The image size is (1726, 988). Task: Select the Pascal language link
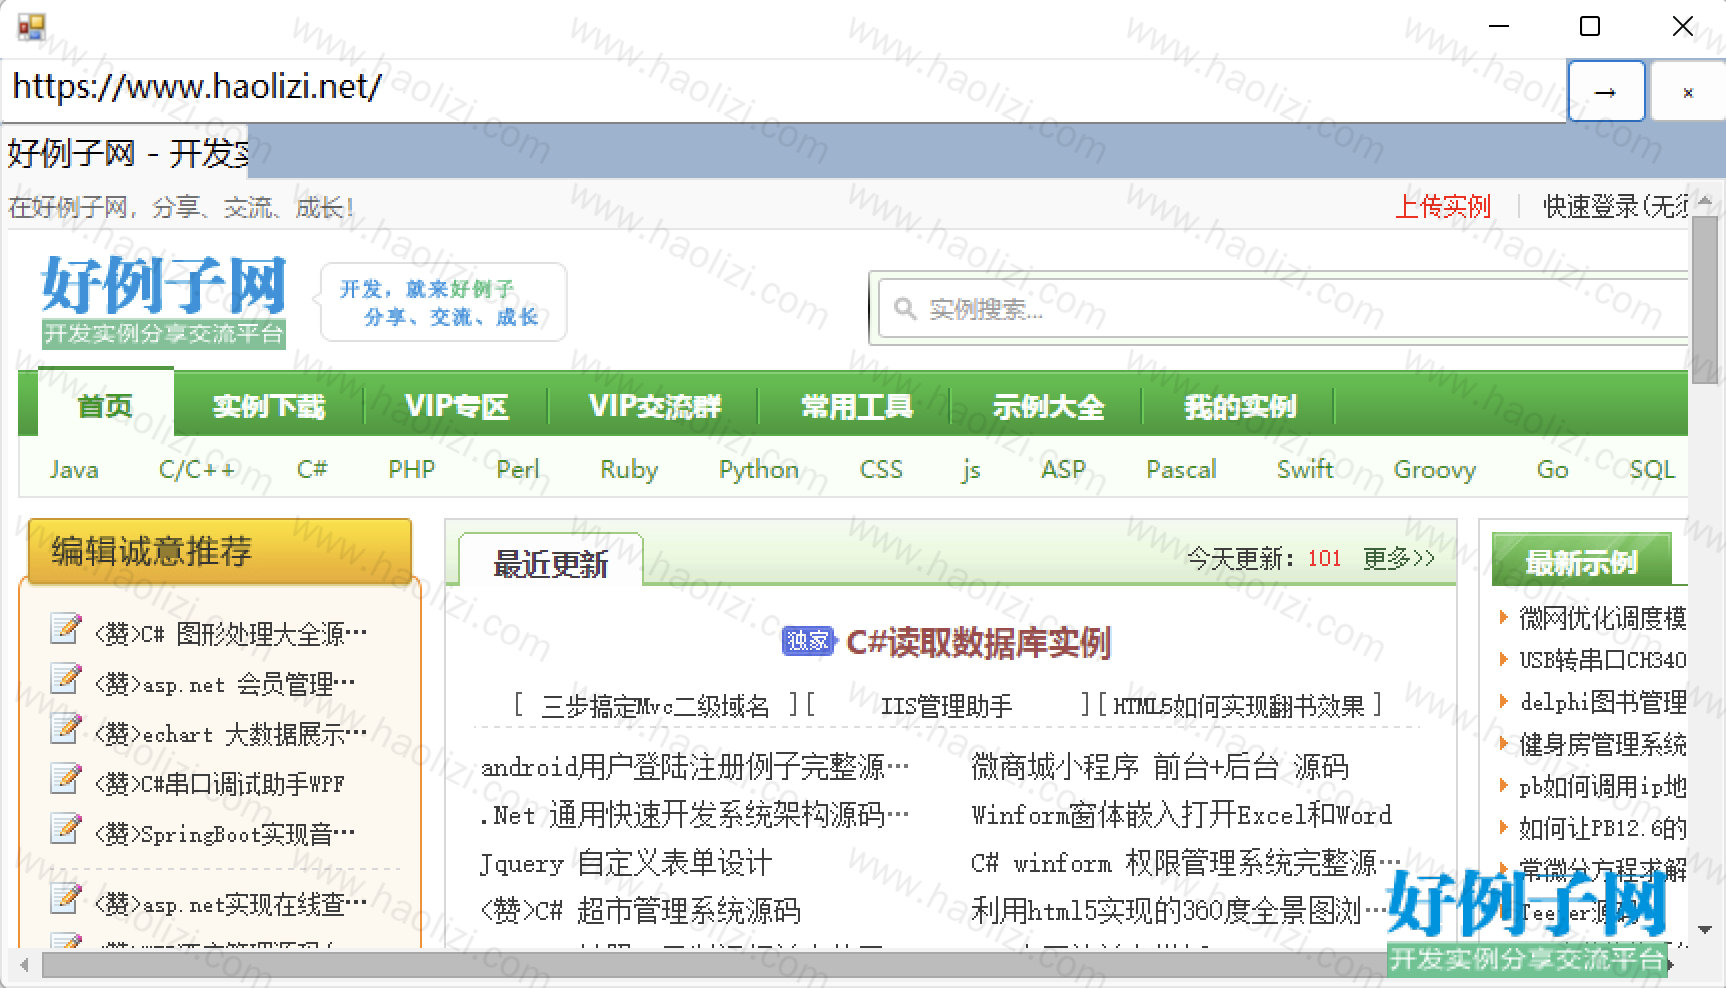1181,469
